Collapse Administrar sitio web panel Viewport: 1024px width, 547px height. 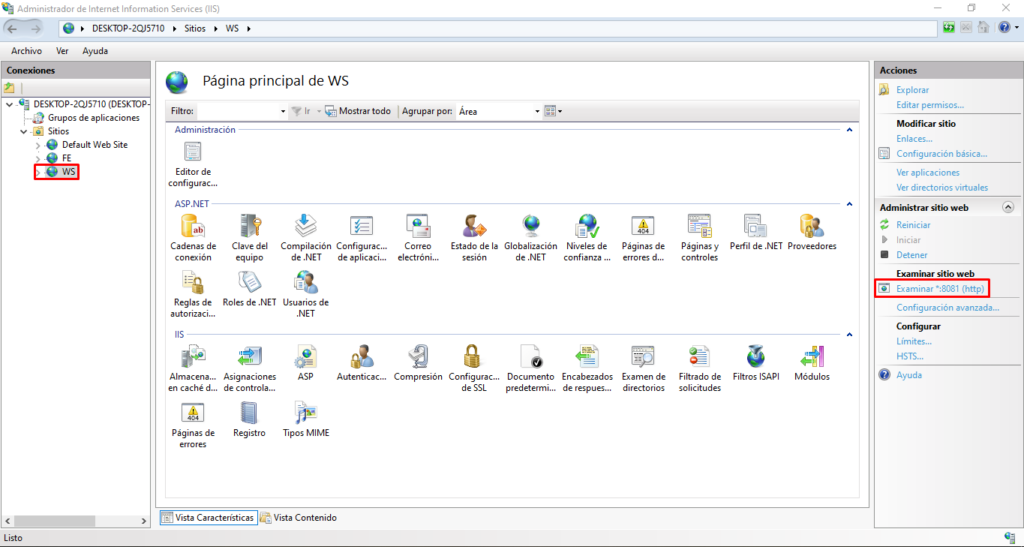pyautogui.click(x=1008, y=208)
